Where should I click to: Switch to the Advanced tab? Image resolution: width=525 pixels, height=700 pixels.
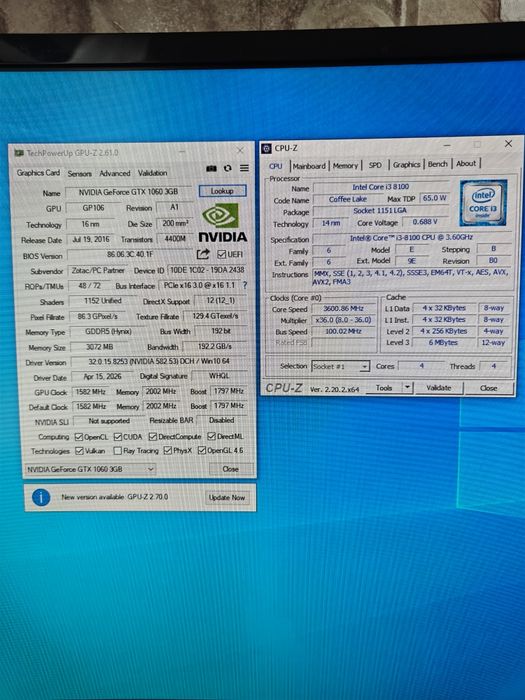[115, 173]
